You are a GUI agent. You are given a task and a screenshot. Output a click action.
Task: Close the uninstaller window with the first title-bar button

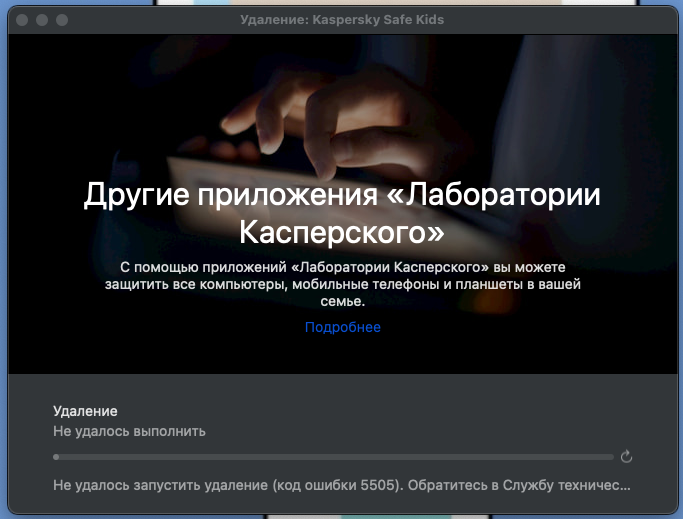pos(22,20)
